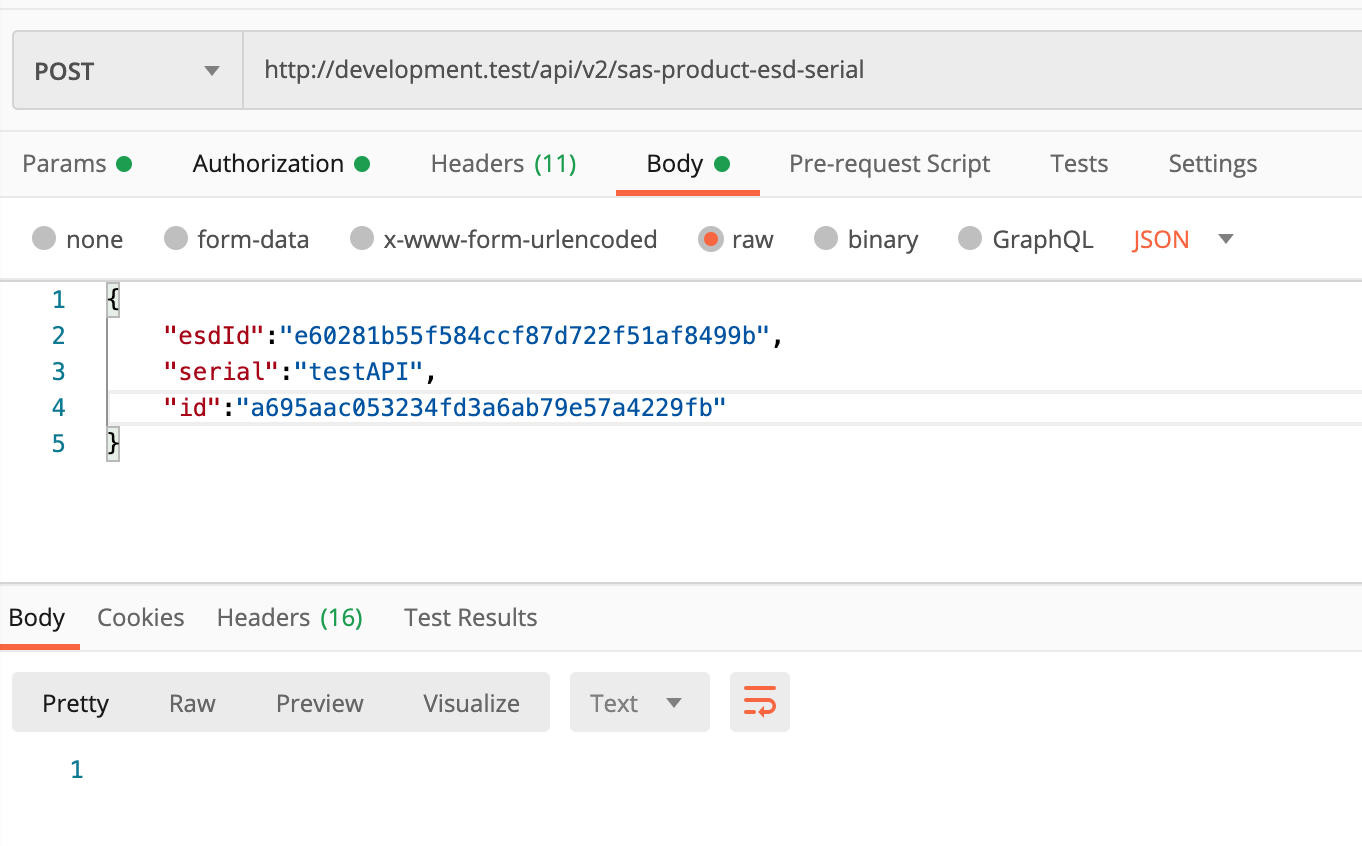Go to request Headers (11) tab
Viewport: 1362px width, 846px height.
[x=503, y=164]
